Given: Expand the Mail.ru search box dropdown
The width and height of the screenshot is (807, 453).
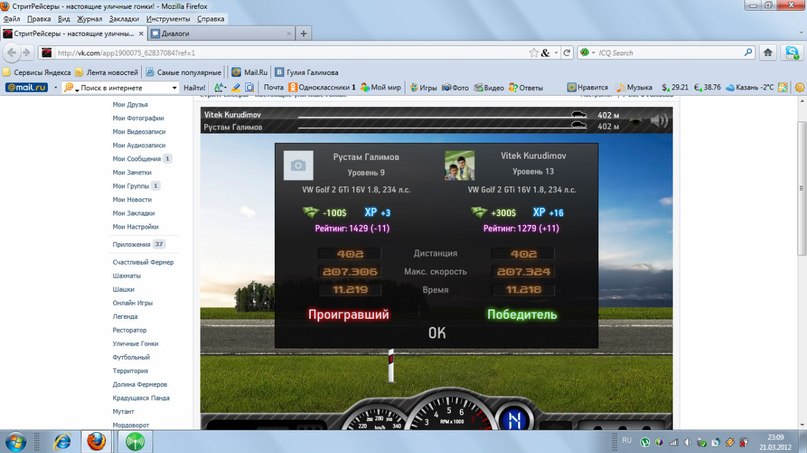Looking at the screenshot, I should pos(175,88).
